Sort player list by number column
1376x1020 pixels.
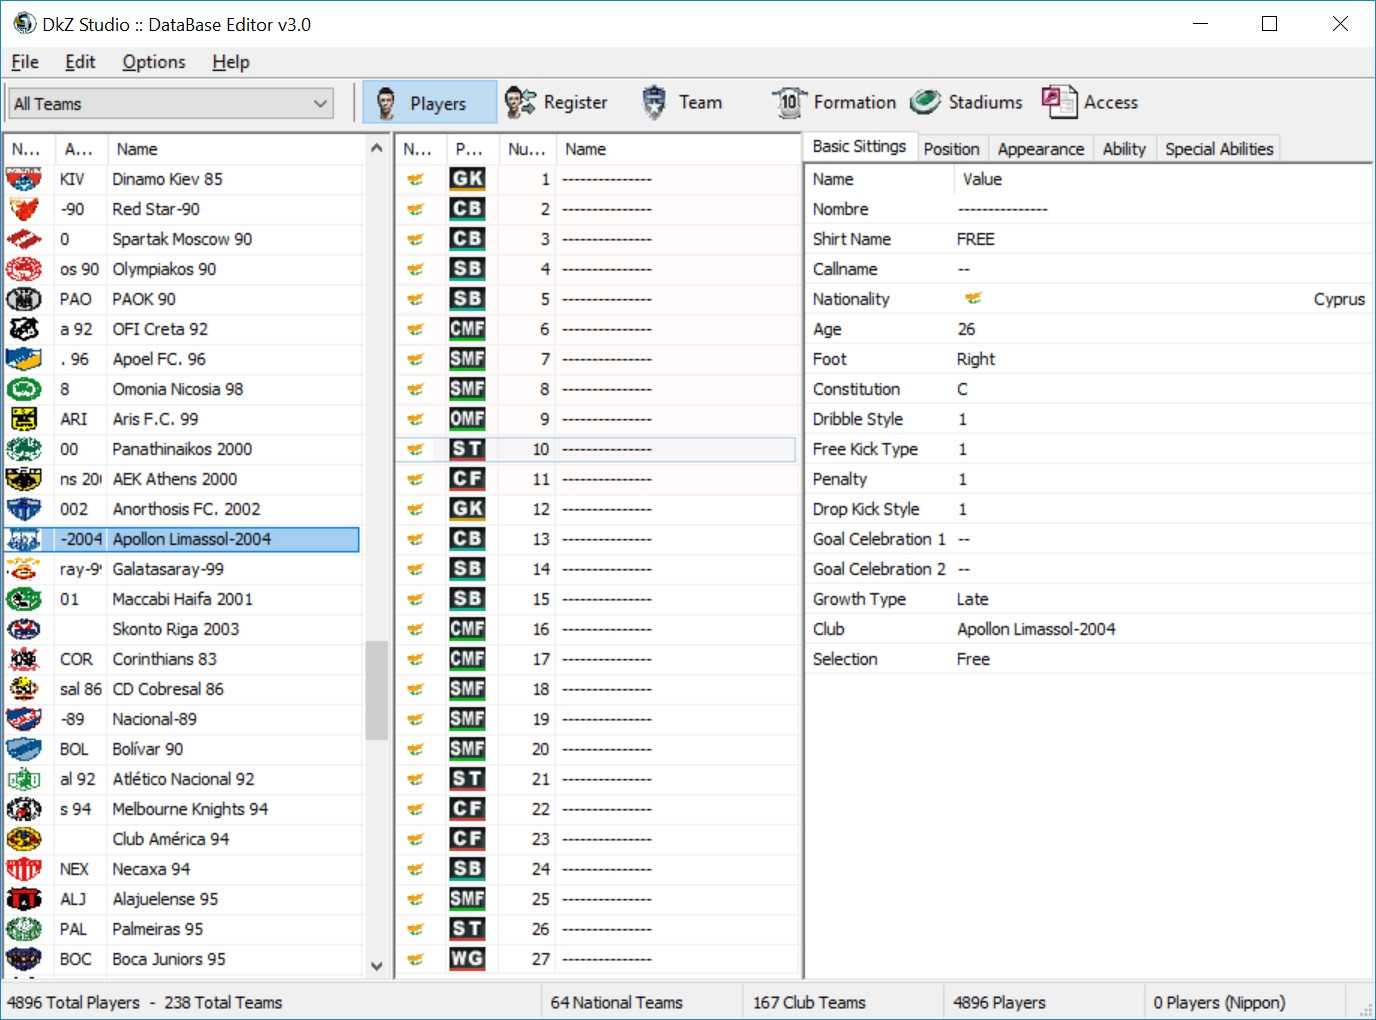[527, 149]
